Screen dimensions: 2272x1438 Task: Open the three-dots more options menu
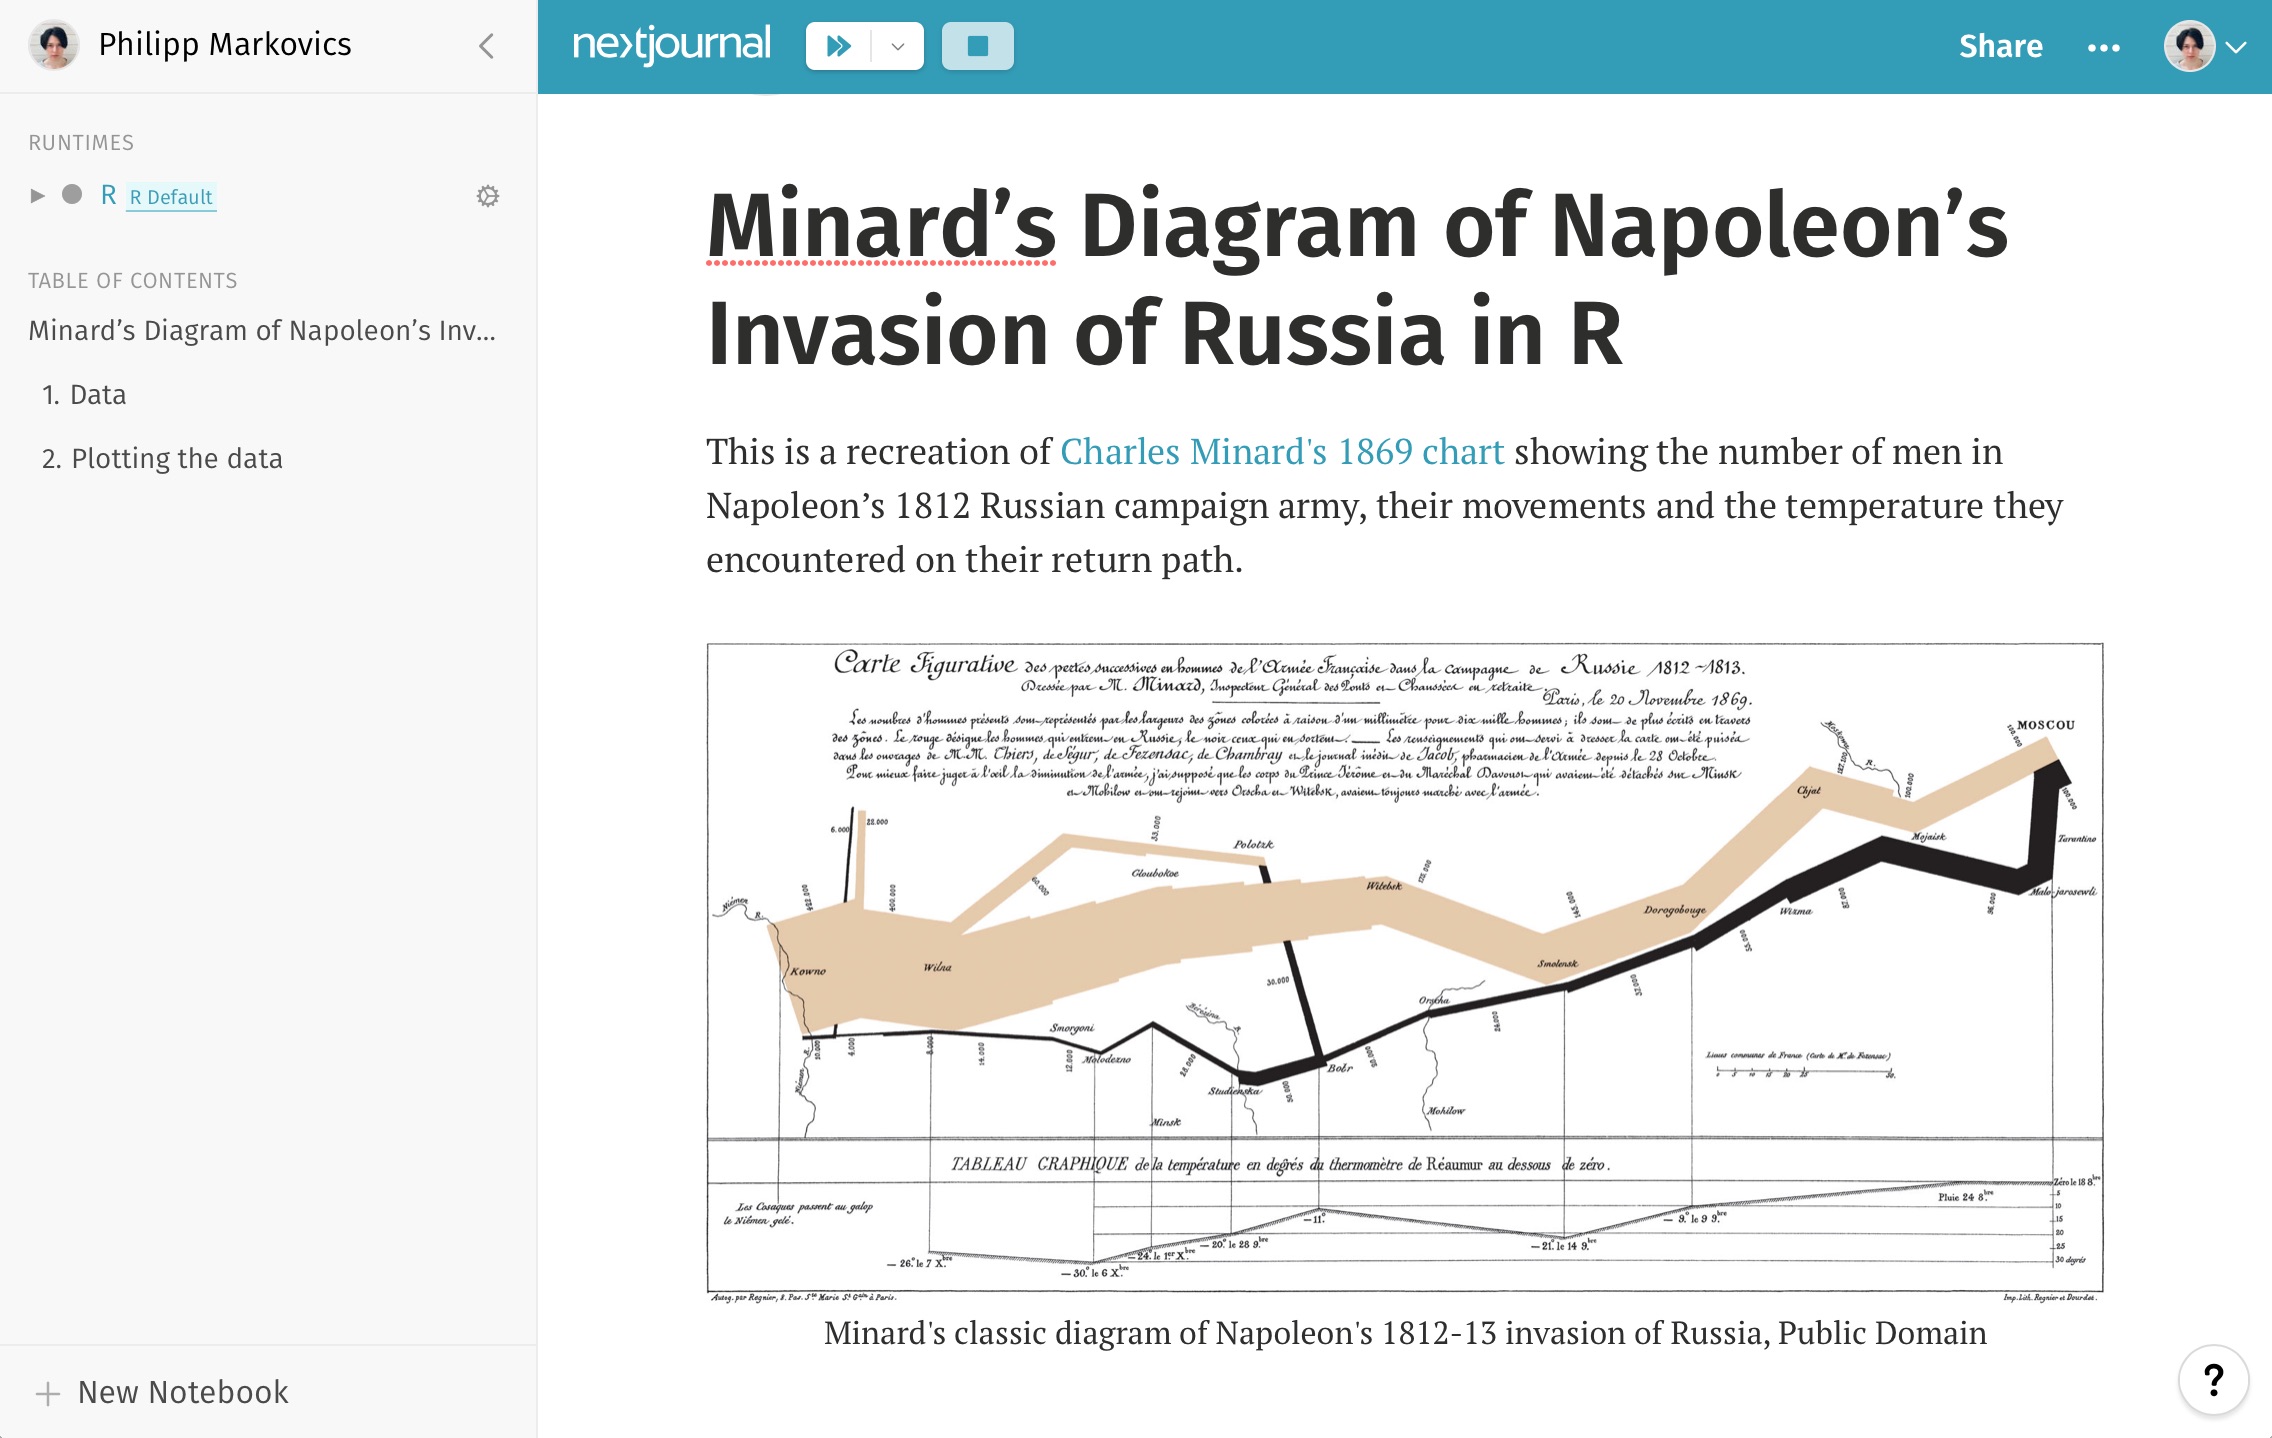(x=2103, y=48)
